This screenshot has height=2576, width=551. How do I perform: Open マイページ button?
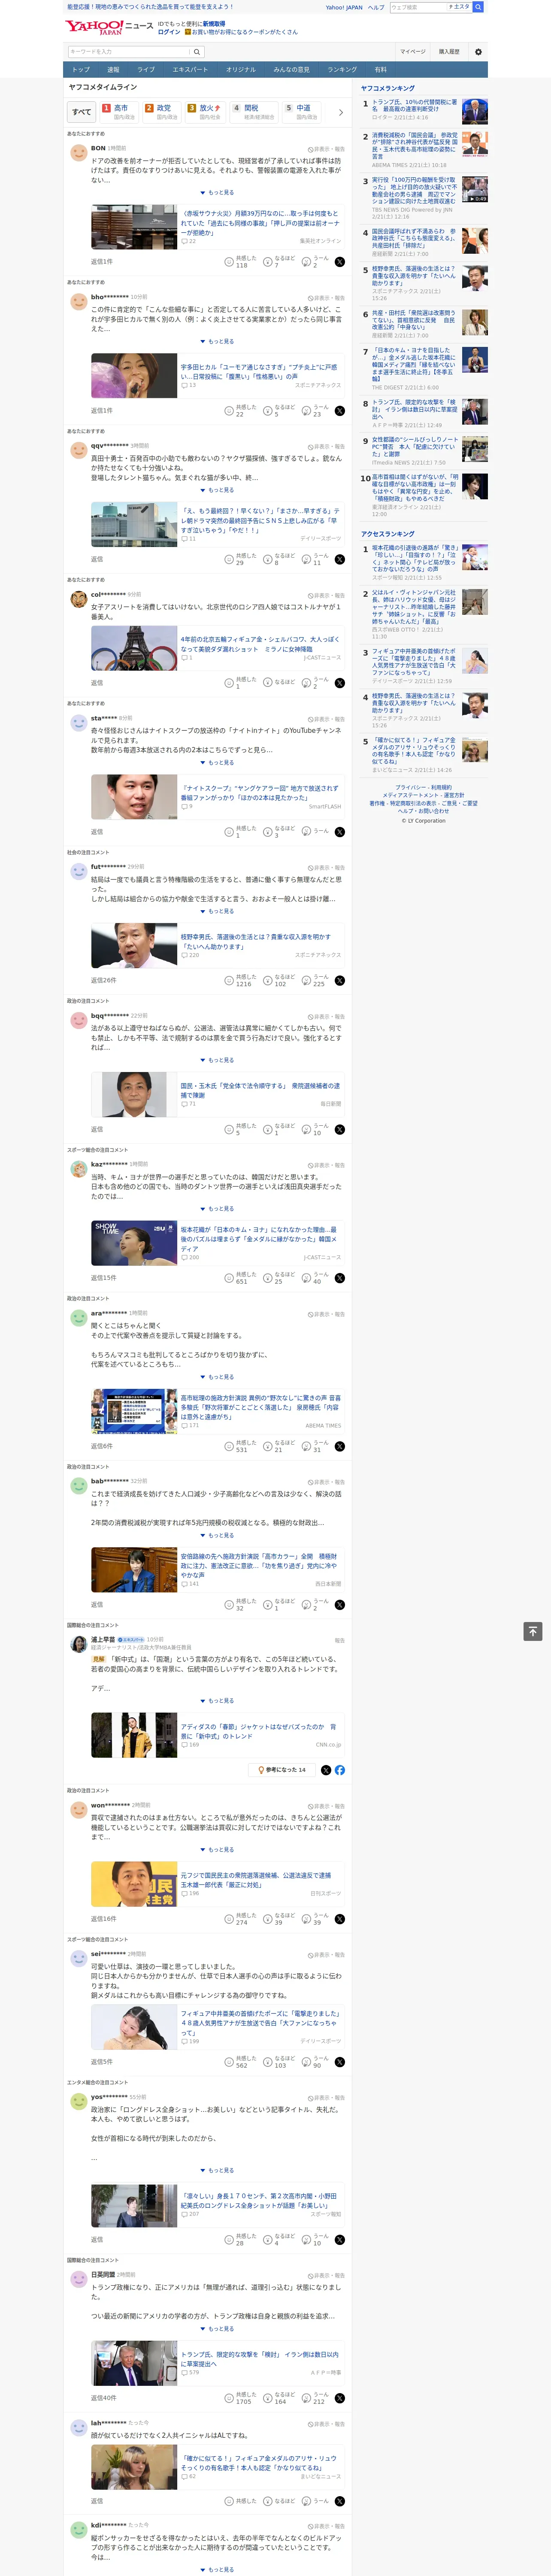click(413, 52)
